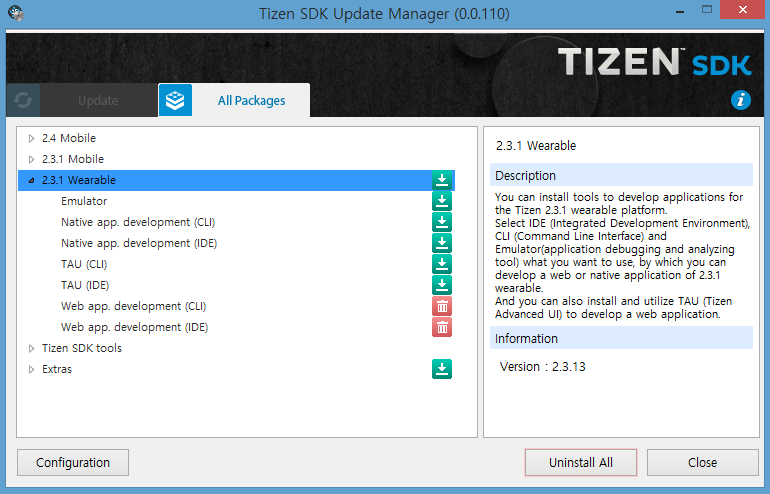The image size is (770, 494).
Task: Select the Emulator tree item
Action: coord(236,201)
